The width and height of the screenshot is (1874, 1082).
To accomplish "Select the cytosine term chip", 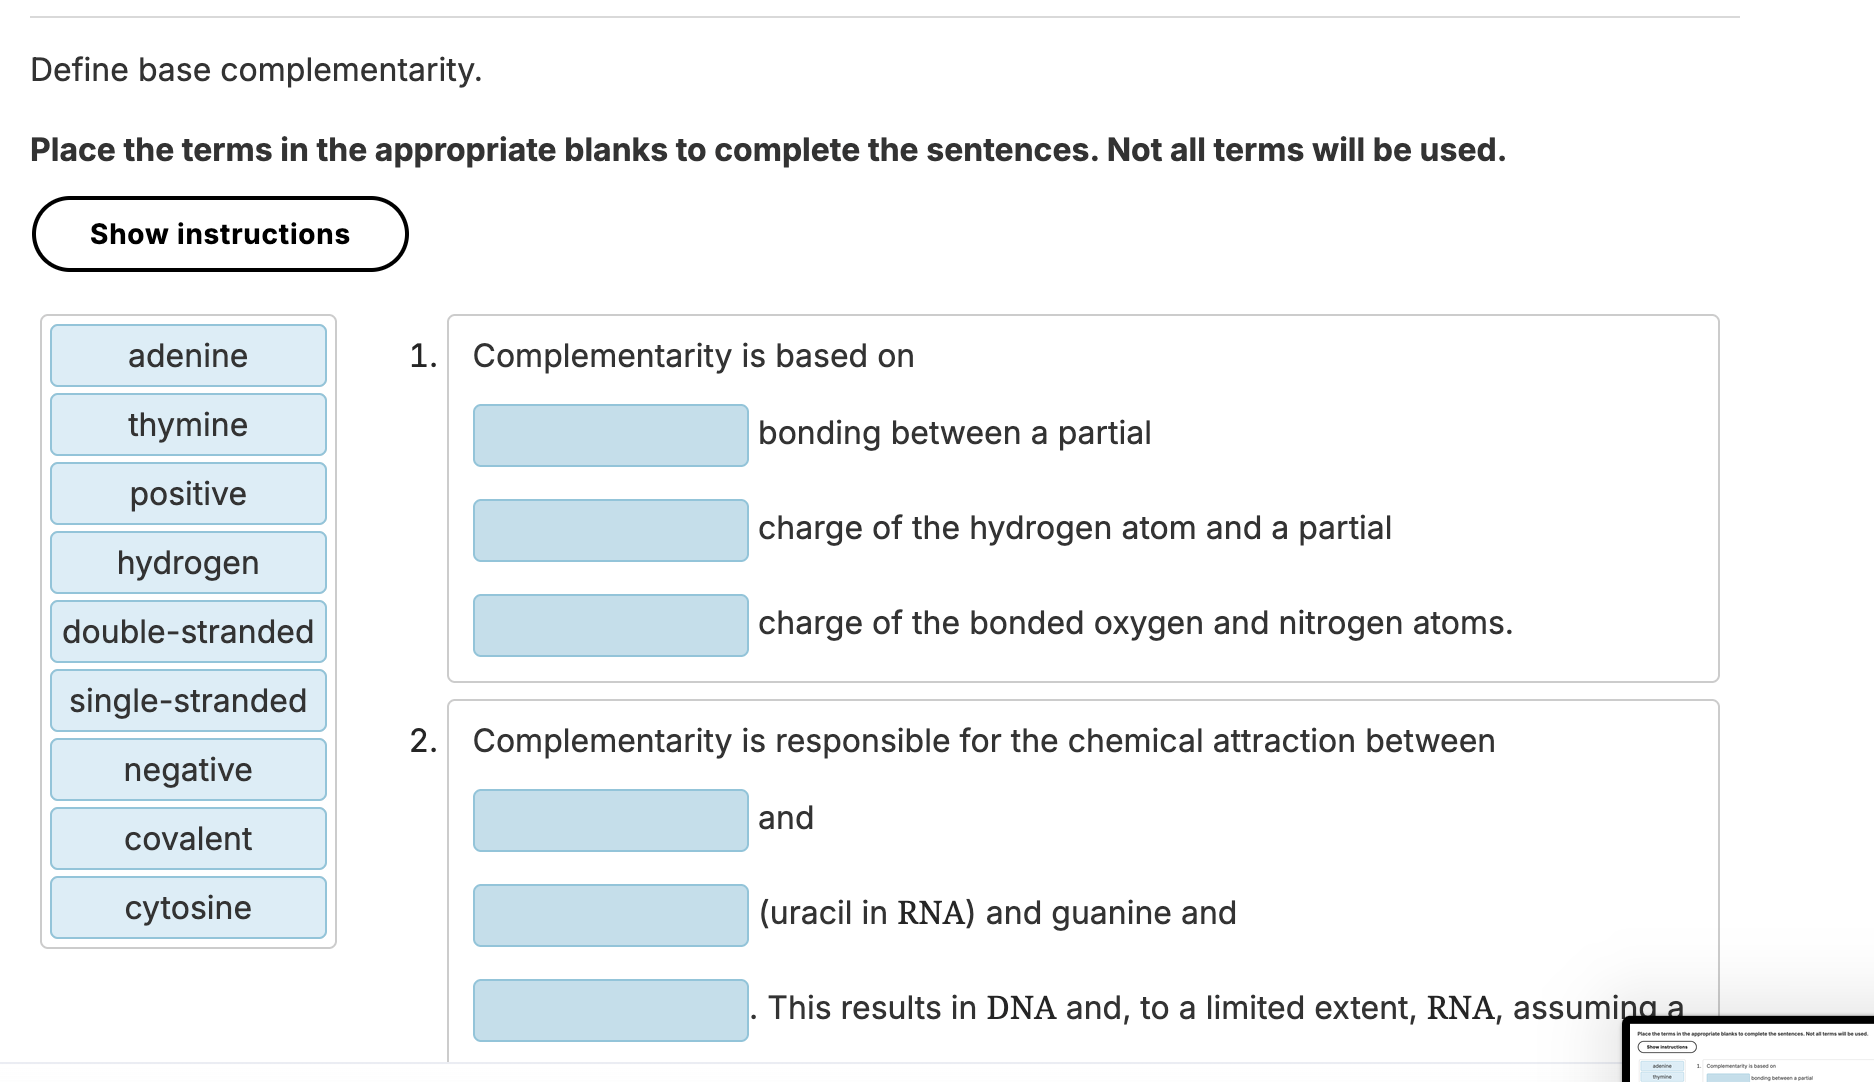I will point(187,907).
